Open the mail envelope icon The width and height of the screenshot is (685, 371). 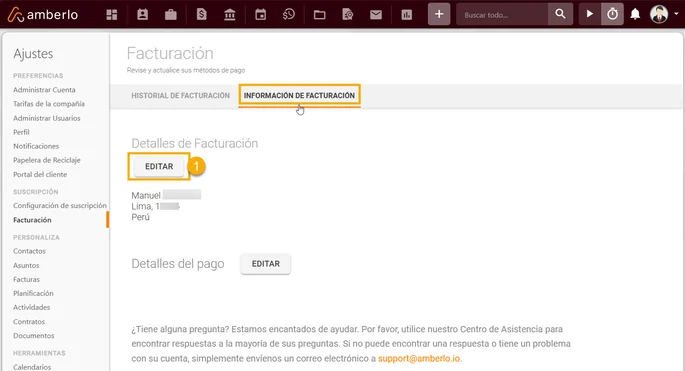[376, 15]
